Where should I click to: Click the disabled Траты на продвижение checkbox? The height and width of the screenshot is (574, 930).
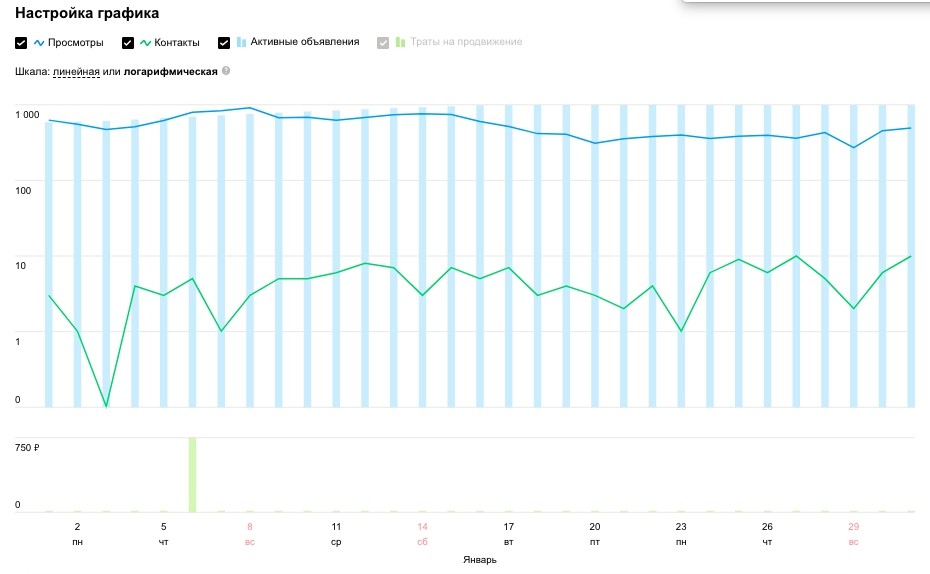[383, 43]
